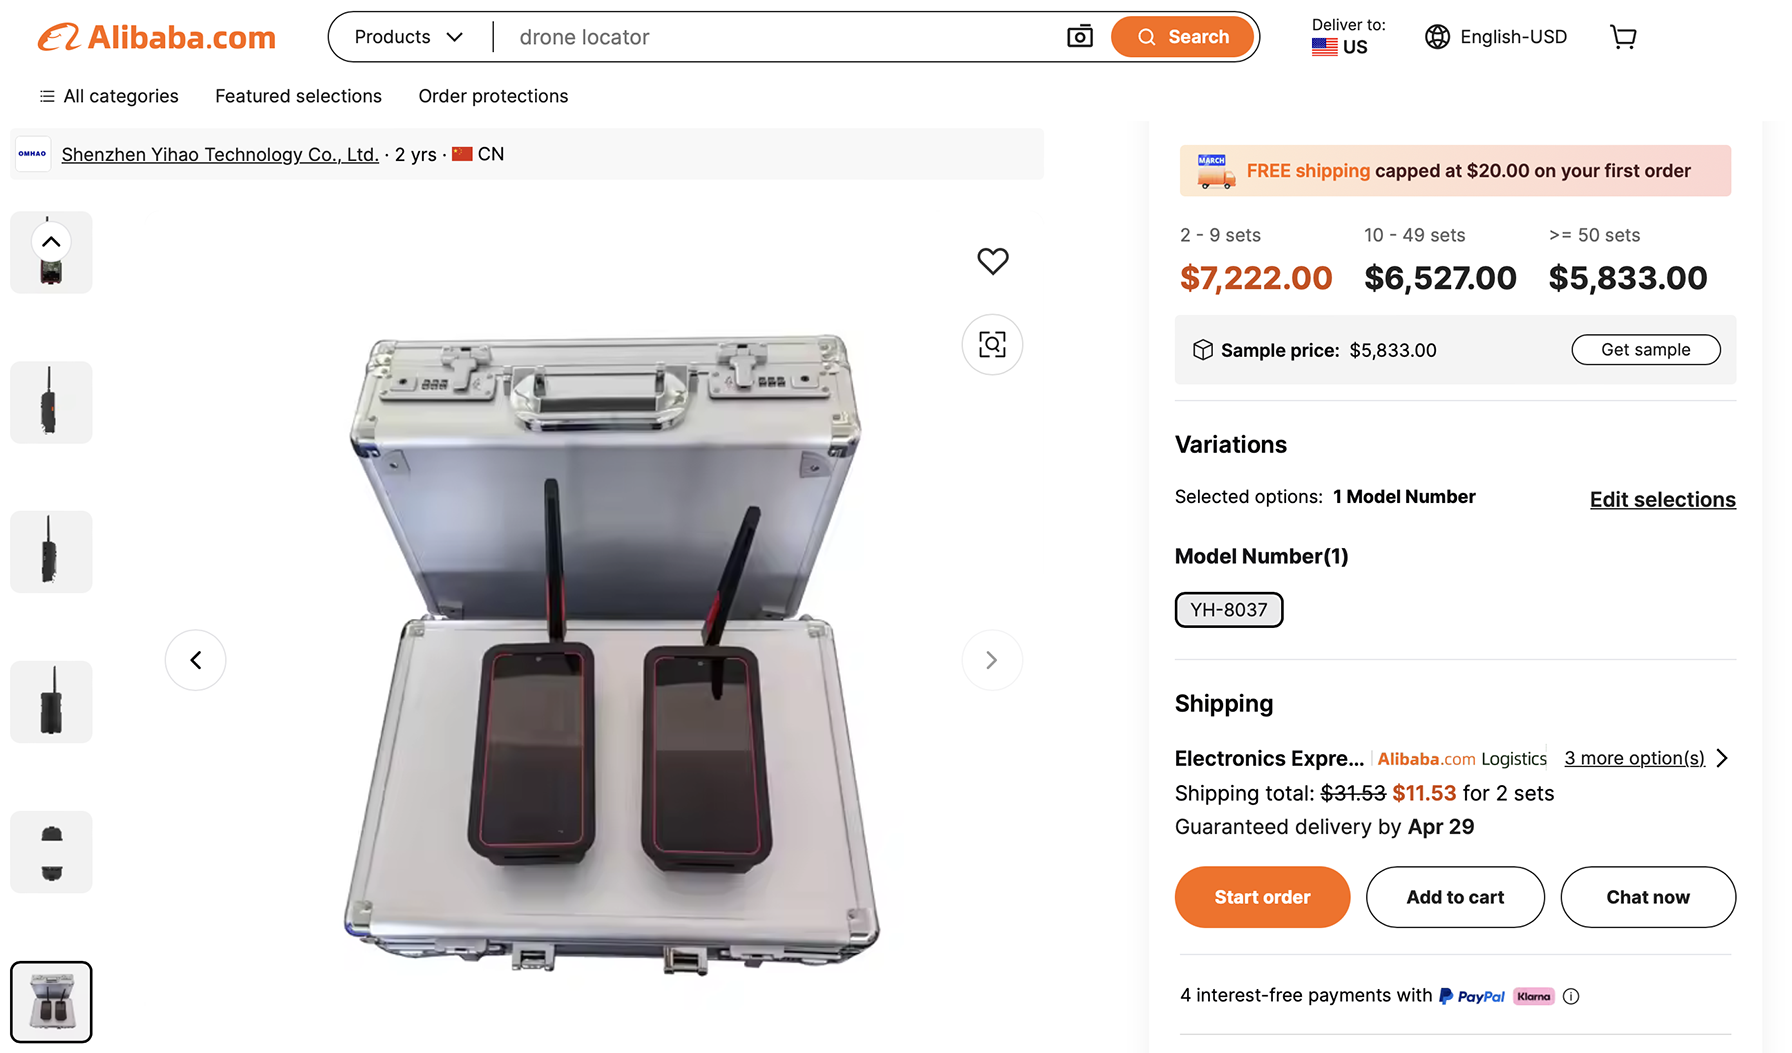This screenshot has height=1053, width=1792.
Task: Open the English-USD language selector
Action: 1496,37
